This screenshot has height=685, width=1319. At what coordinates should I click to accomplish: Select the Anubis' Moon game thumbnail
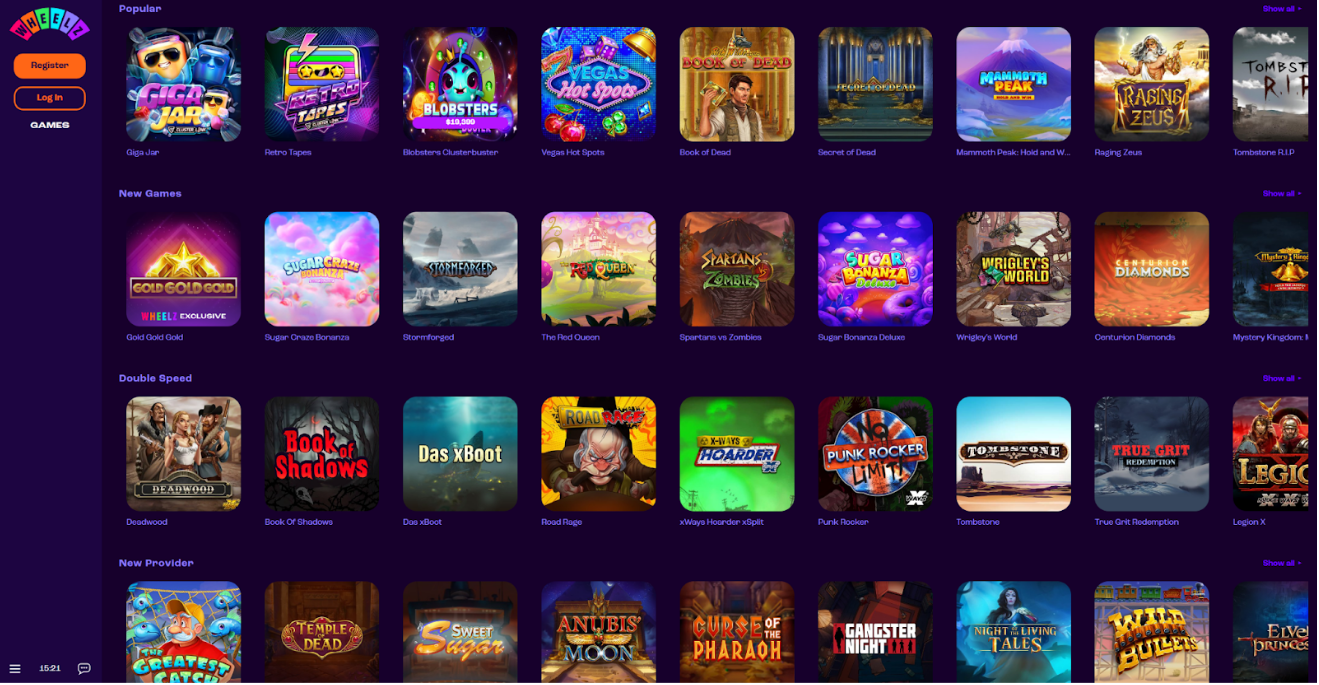point(598,633)
